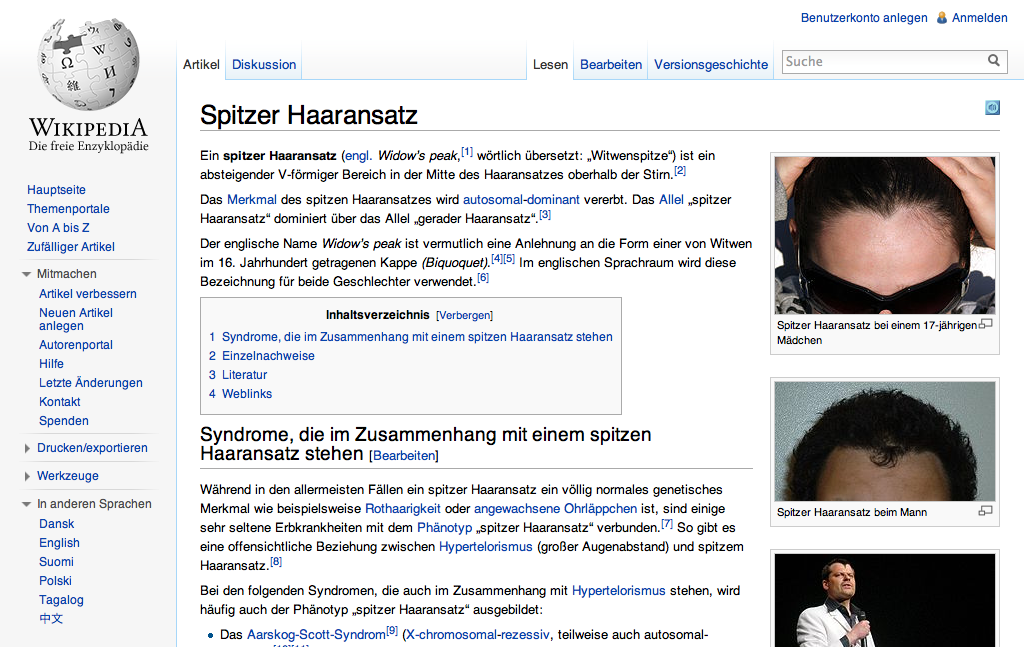Click the search magnifier icon
The image size is (1024, 647).
(993, 61)
